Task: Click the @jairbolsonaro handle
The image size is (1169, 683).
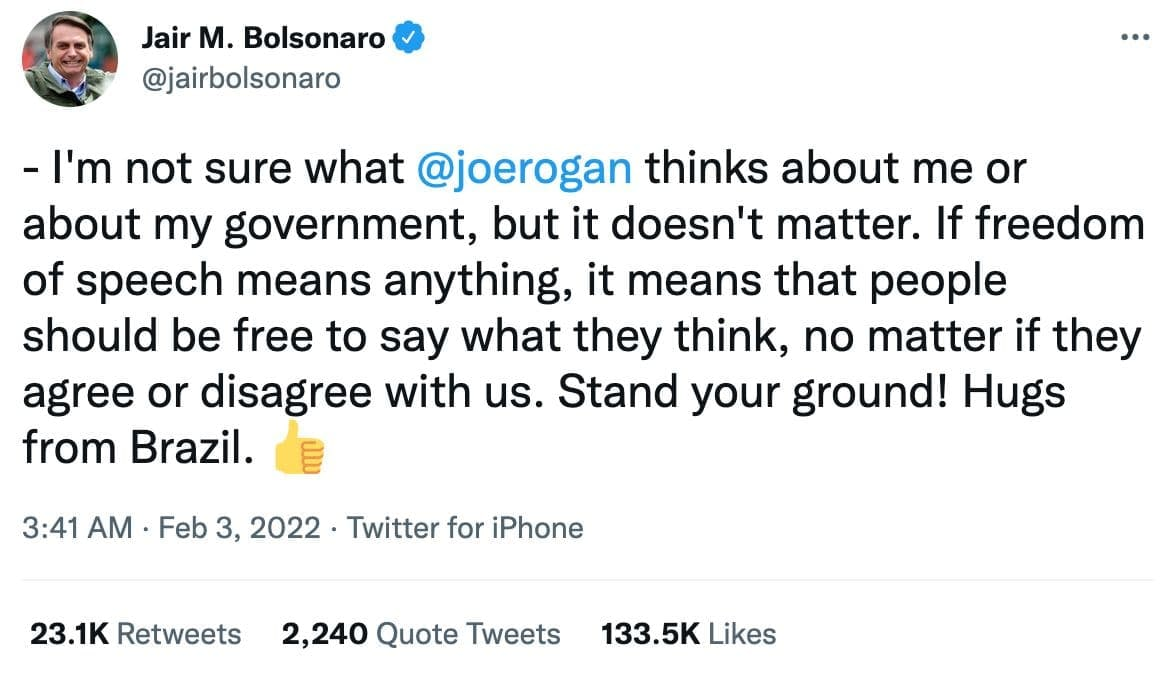Action: click(x=243, y=78)
